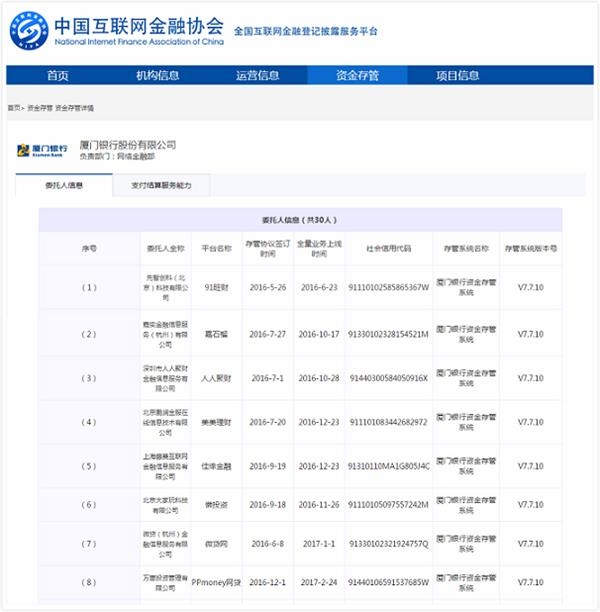Click the 厦门银行股份有限公司 company name

coord(128,145)
